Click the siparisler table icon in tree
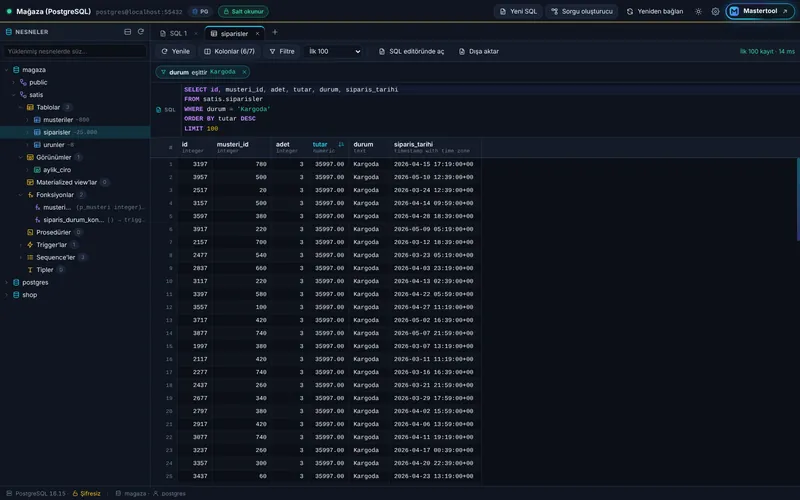Screen dimensions: 800x500 pos(37,132)
